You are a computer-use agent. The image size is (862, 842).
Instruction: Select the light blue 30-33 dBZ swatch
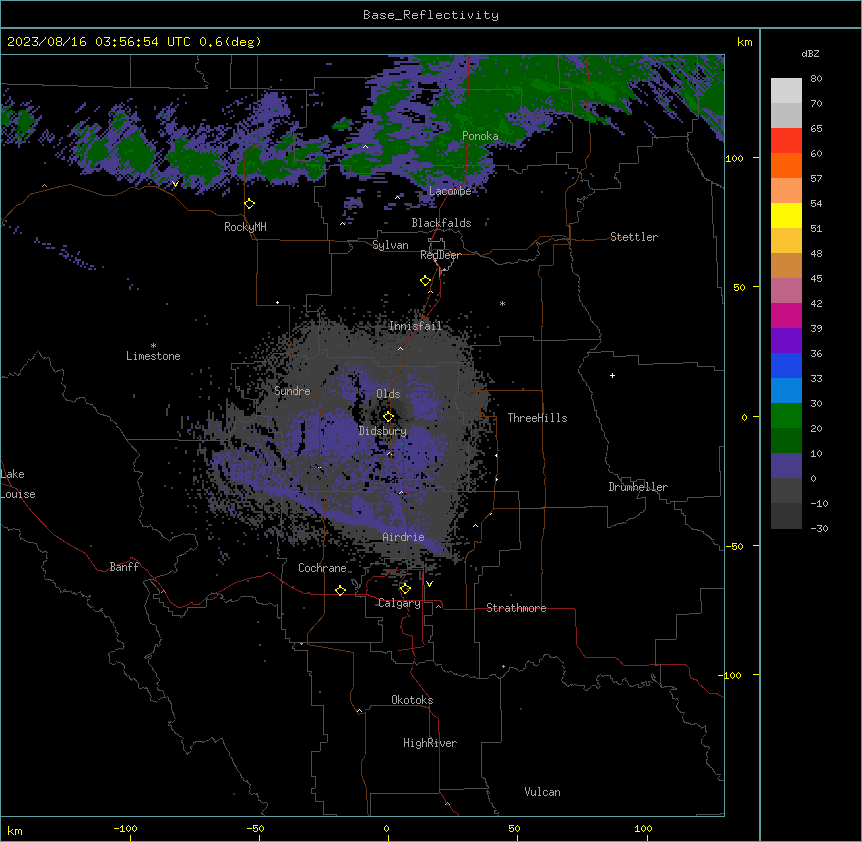[786, 391]
